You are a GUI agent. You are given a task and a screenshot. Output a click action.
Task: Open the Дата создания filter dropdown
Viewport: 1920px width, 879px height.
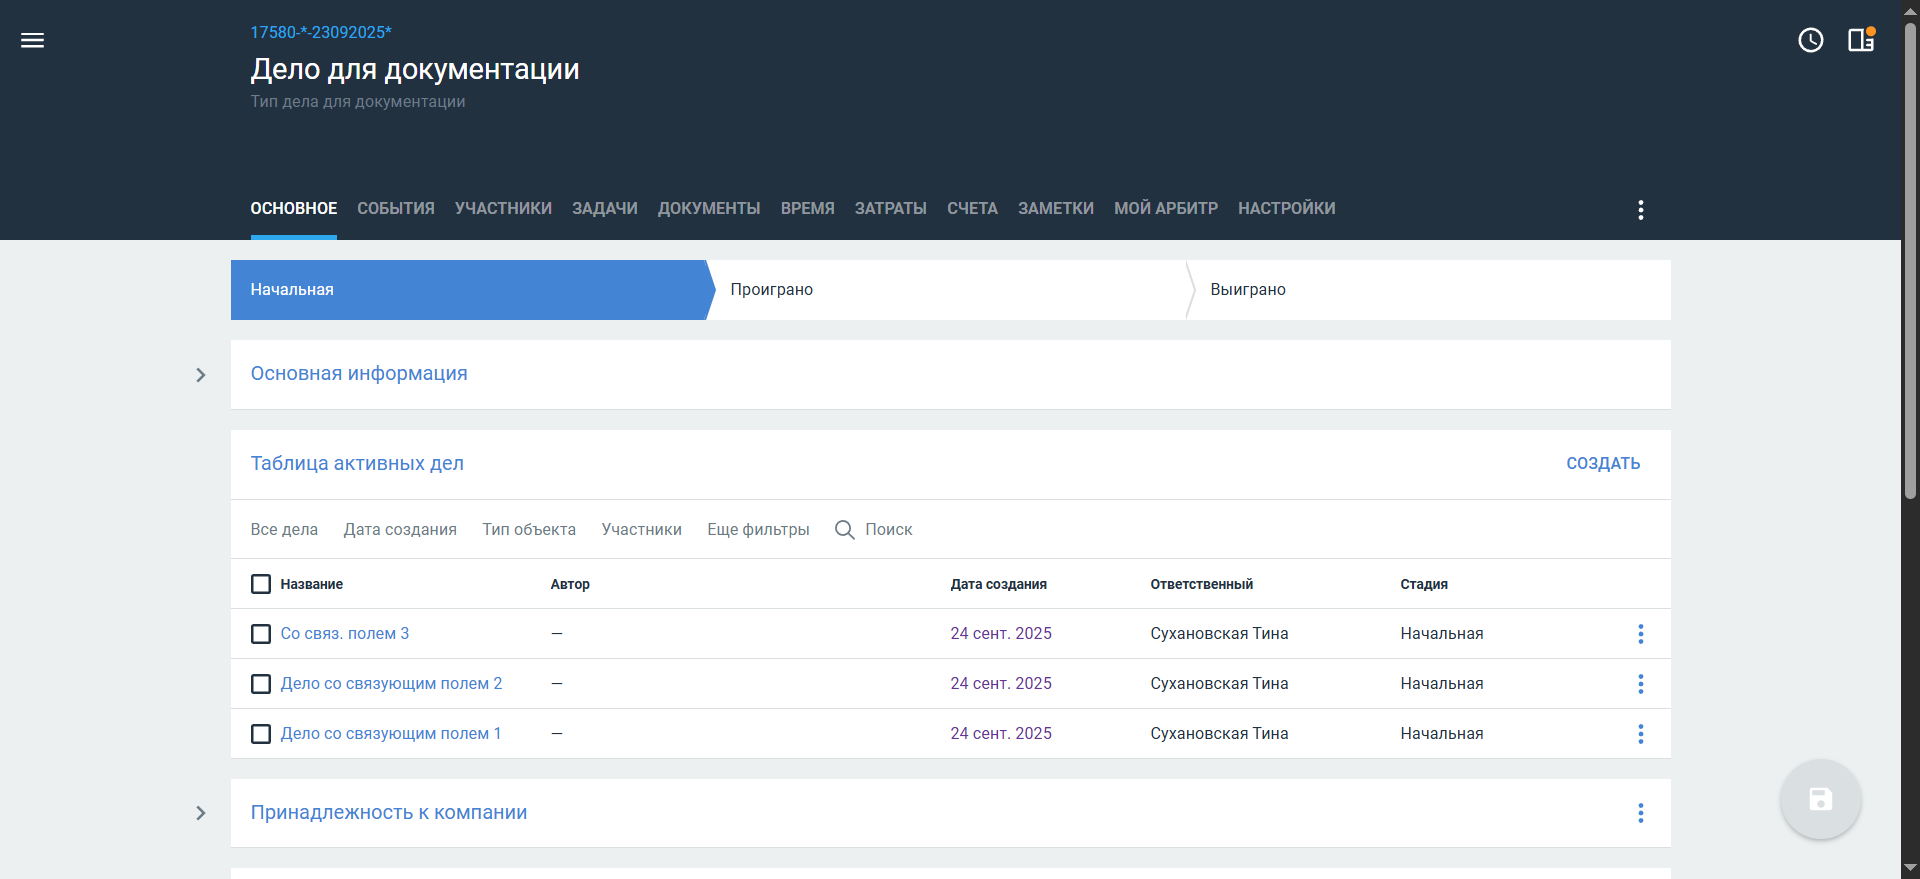coord(400,530)
